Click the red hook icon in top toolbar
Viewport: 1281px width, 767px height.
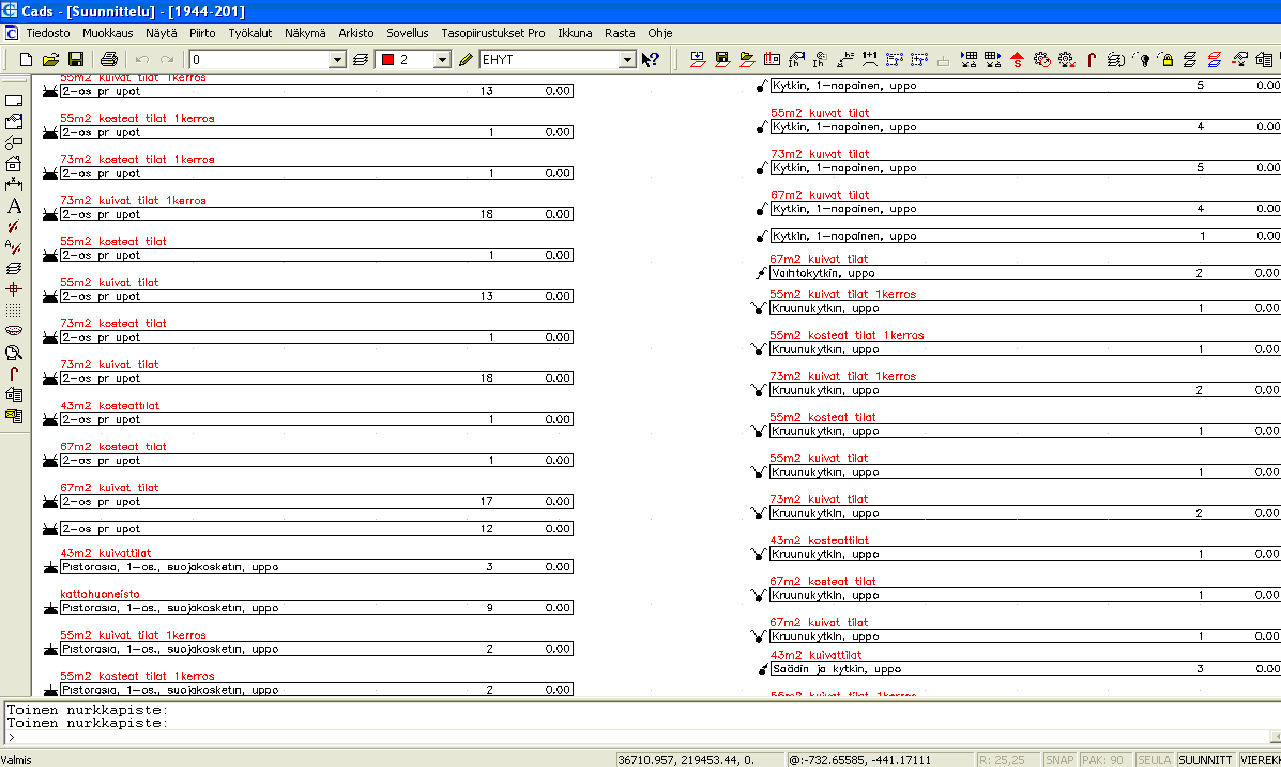click(1092, 60)
